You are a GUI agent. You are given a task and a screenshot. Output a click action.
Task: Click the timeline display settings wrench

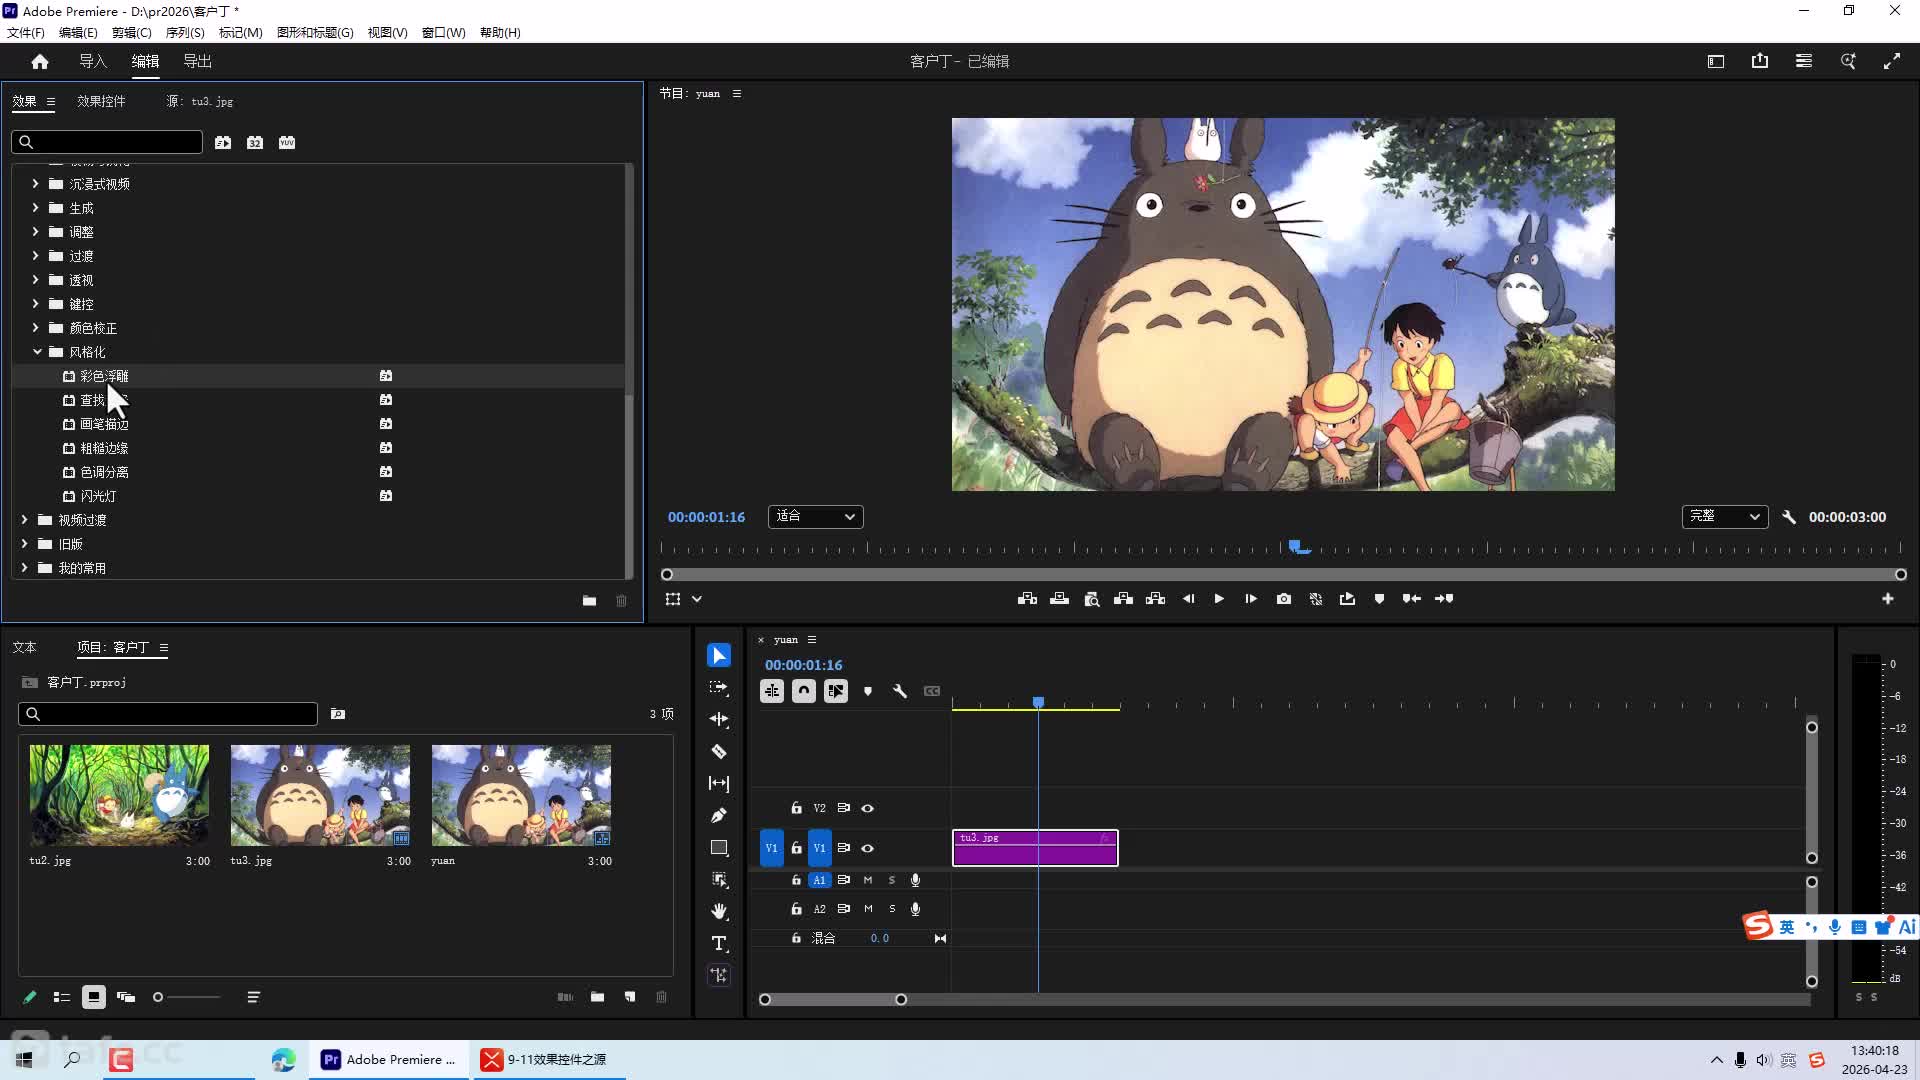pos(900,691)
